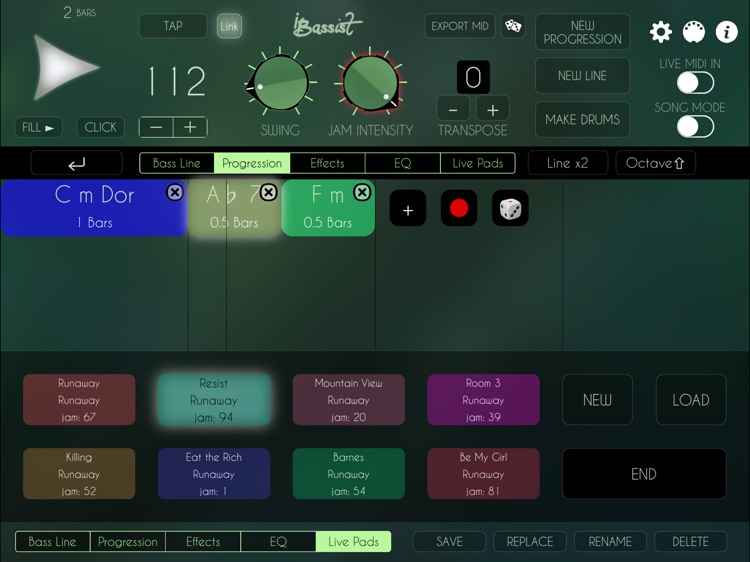Generate a New Line
The width and height of the screenshot is (750, 562).
[x=582, y=76]
